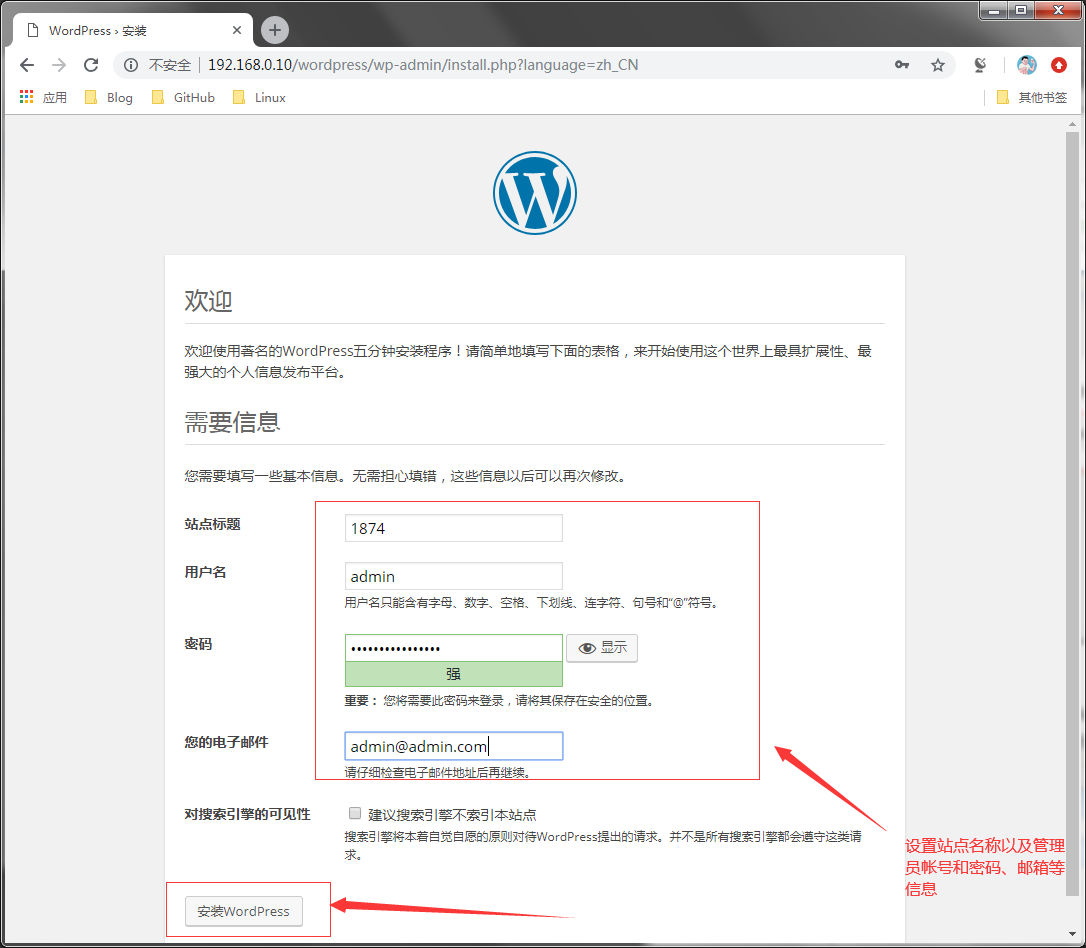The height and width of the screenshot is (948, 1086).
Task: Reload the current page
Action: [91, 65]
